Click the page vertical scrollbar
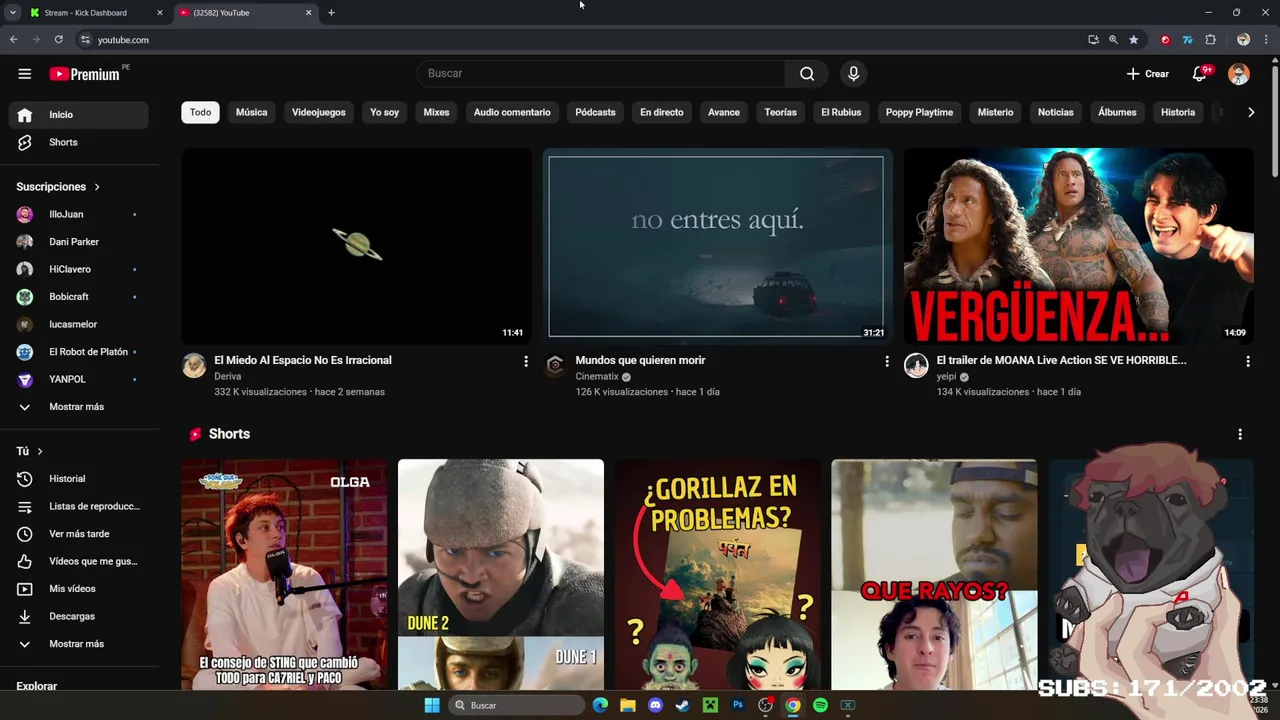 pos(1274,120)
